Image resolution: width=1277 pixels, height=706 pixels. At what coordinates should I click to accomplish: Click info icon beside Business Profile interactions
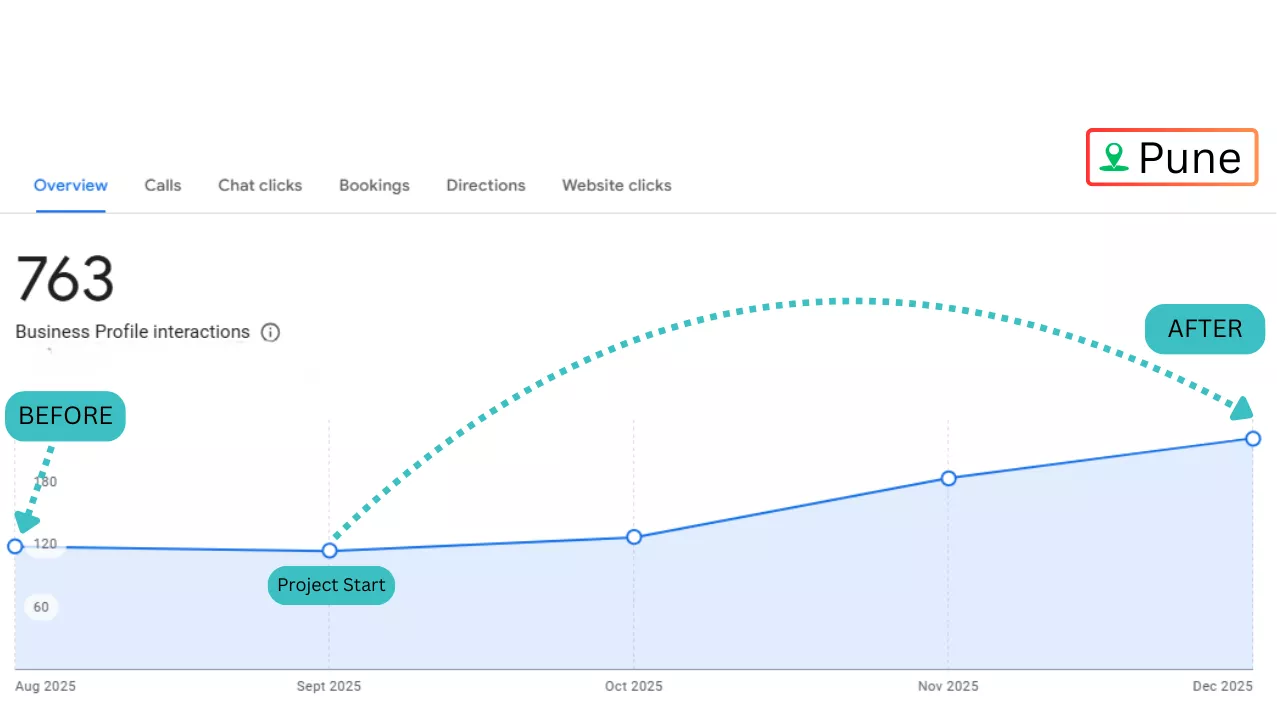(270, 332)
